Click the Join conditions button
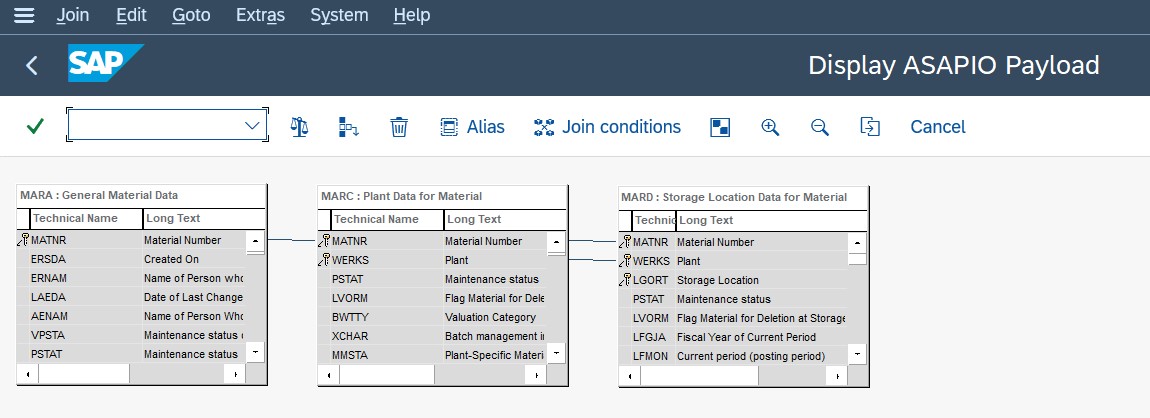Viewport: 1150px width, 418px height. [x=607, y=127]
